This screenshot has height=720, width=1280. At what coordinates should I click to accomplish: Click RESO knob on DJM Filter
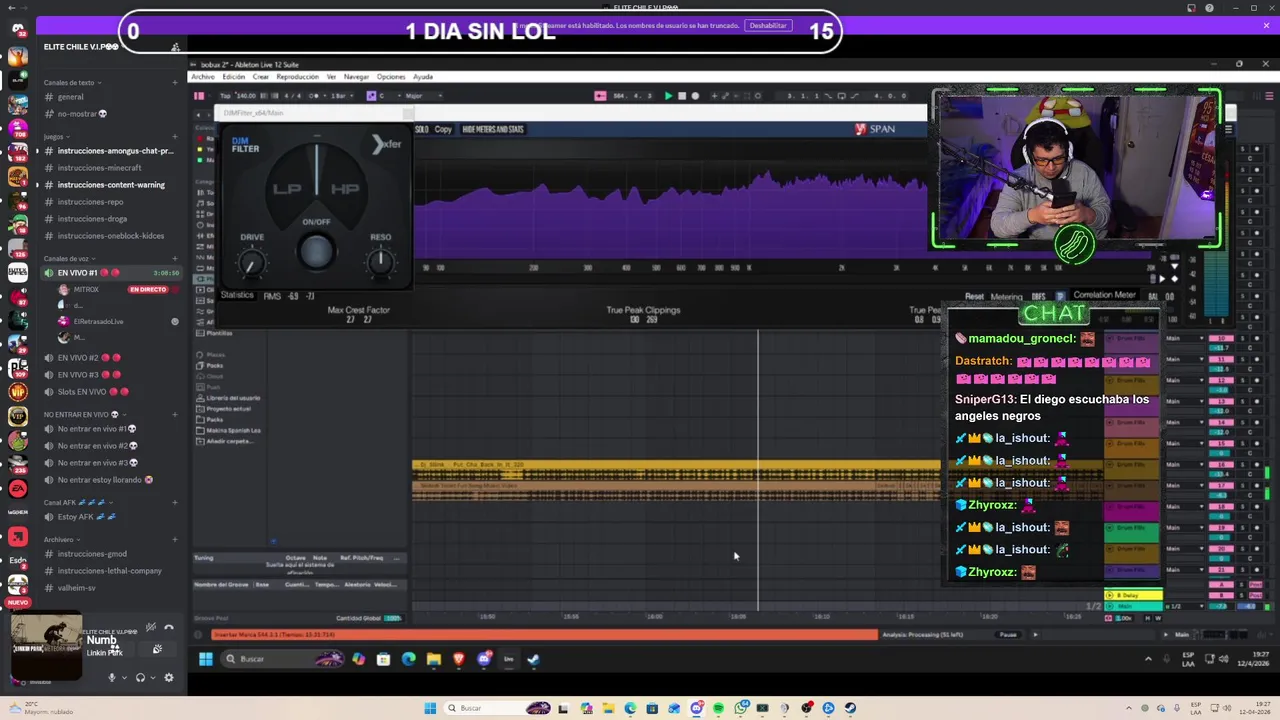click(380, 263)
